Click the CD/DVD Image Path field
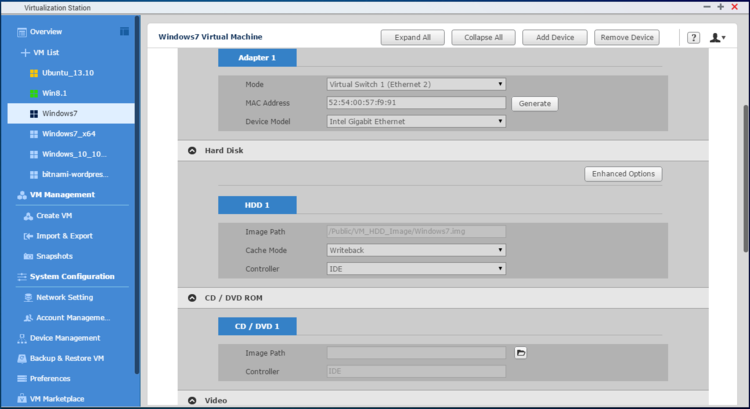The height and width of the screenshot is (409, 750). point(416,353)
